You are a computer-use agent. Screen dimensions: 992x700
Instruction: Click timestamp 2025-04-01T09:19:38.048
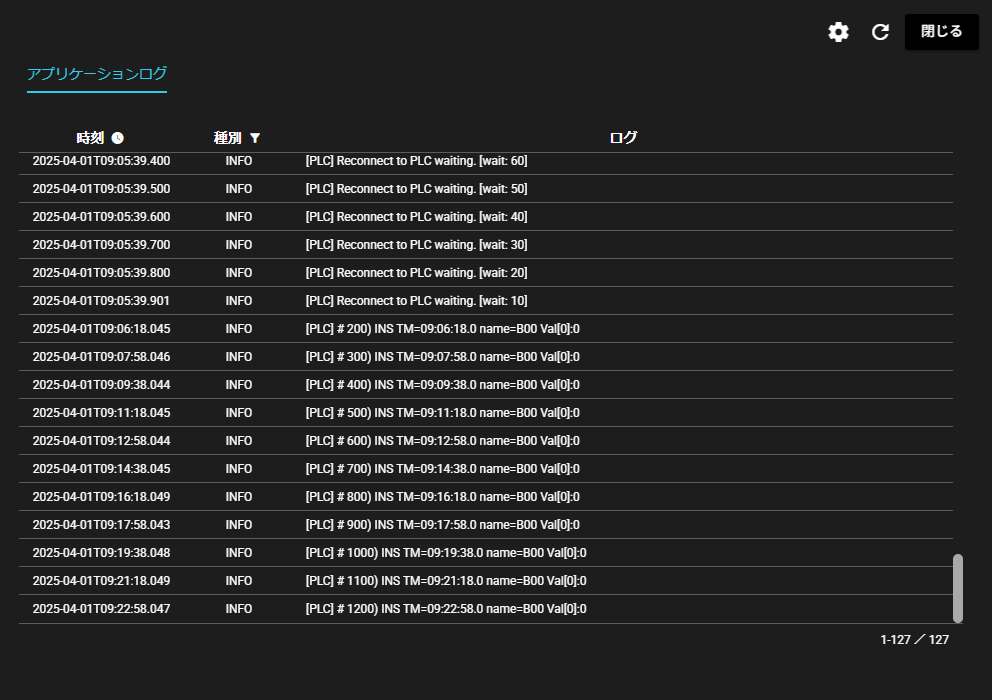[101, 553]
